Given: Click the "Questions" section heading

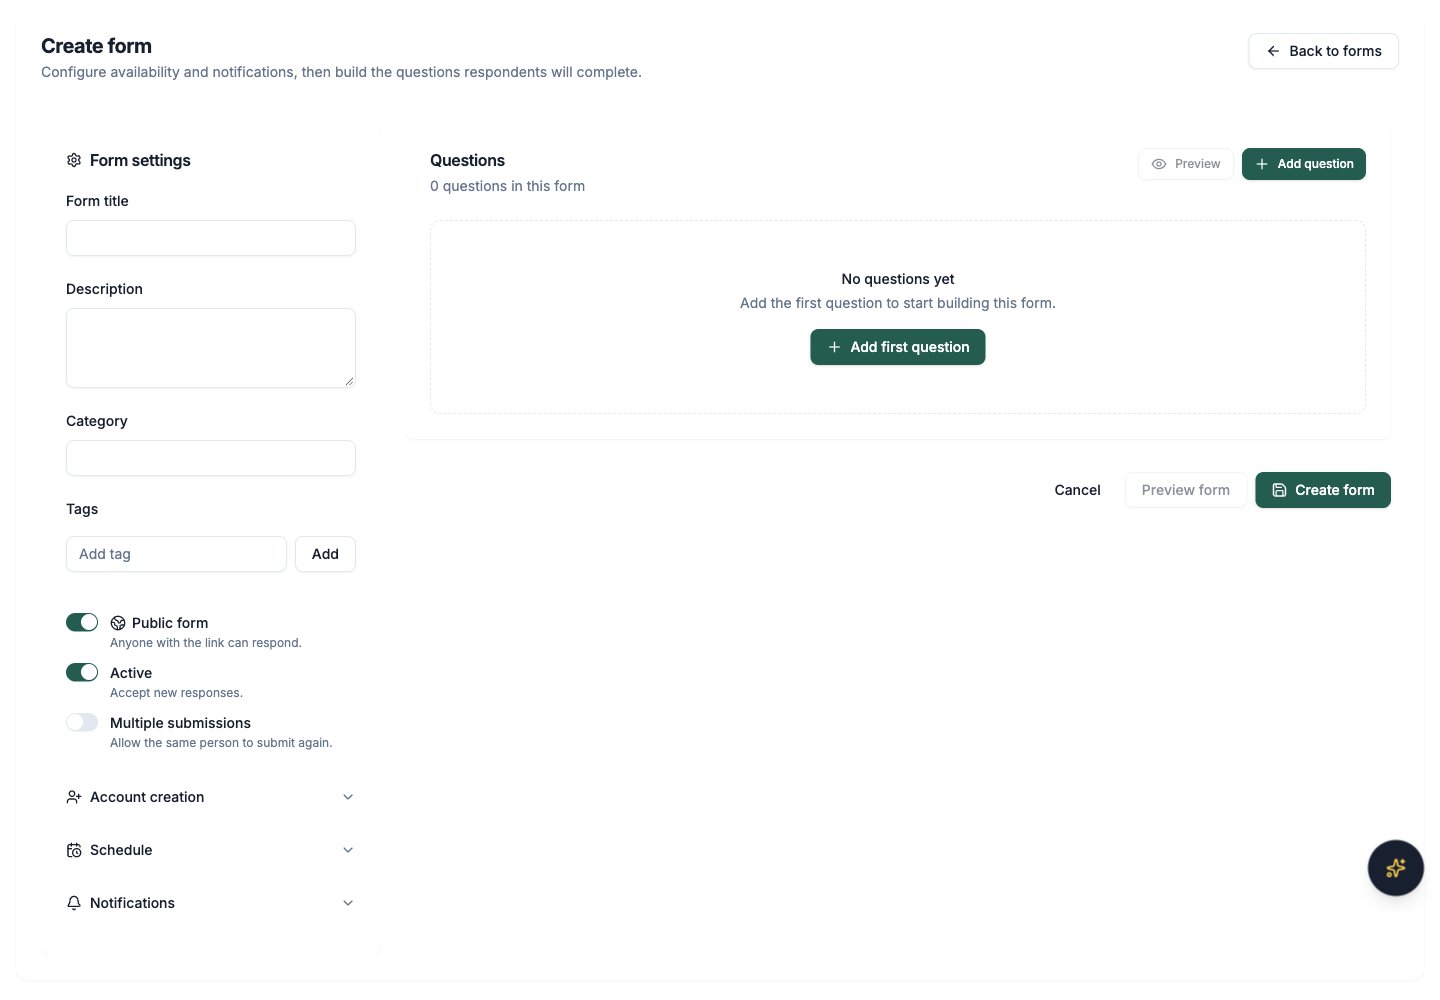Looking at the screenshot, I should click(x=467, y=160).
